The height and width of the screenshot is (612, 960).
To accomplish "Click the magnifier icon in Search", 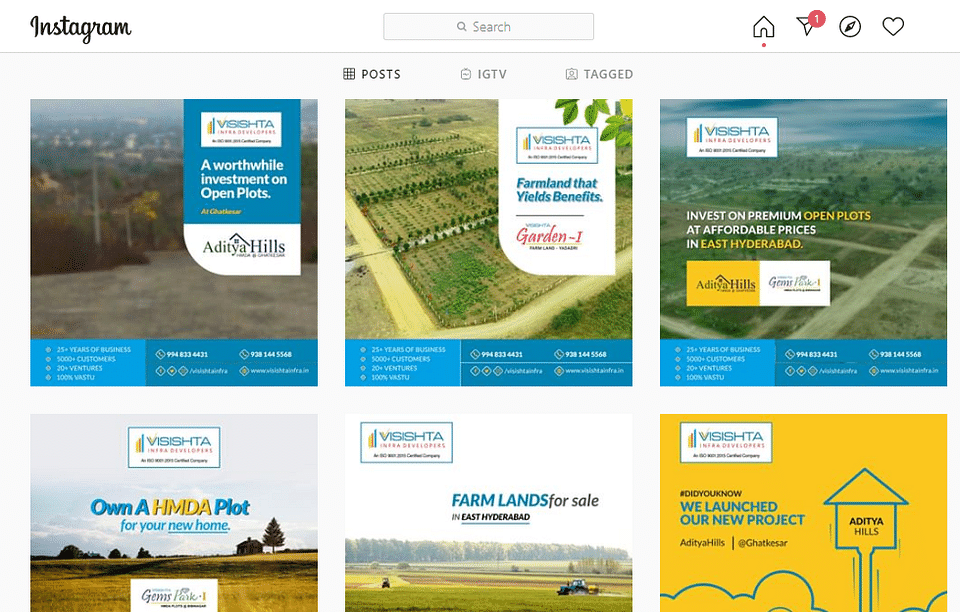I will coord(461,26).
